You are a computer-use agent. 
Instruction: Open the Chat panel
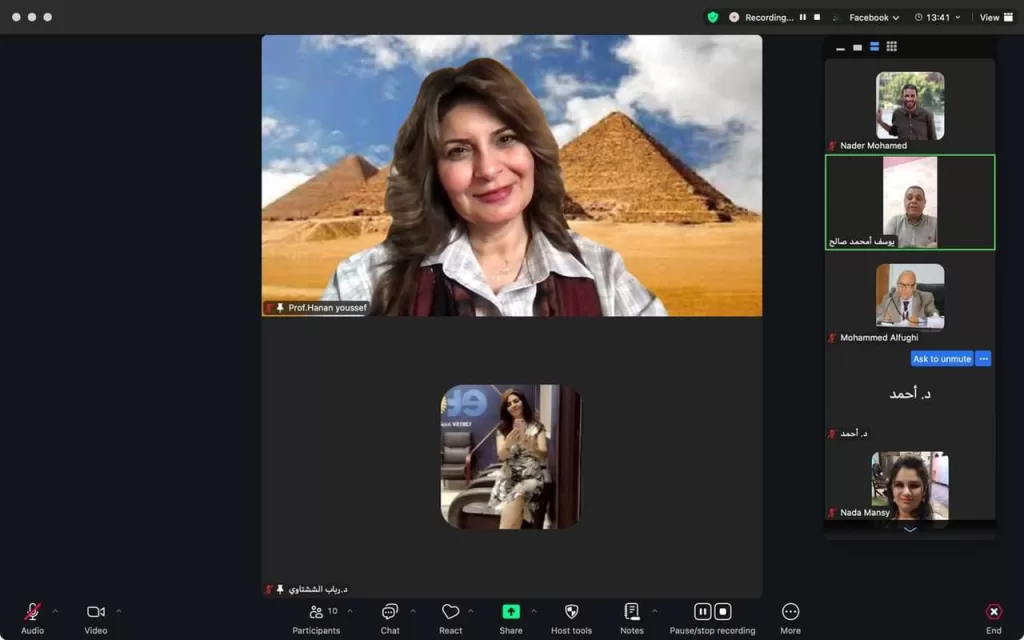pyautogui.click(x=390, y=612)
